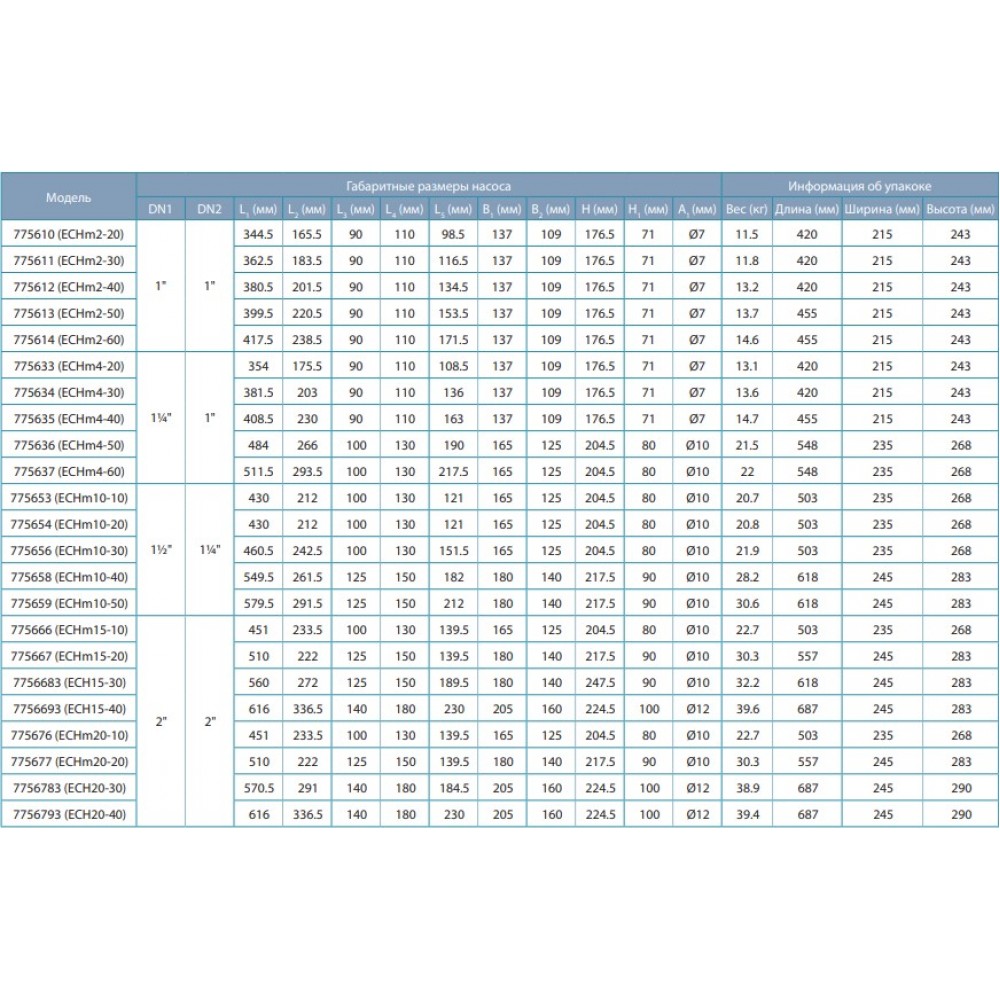The image size is (1000, 1000).
Task: Click the Высота (мм) column header
Action: 960,209
